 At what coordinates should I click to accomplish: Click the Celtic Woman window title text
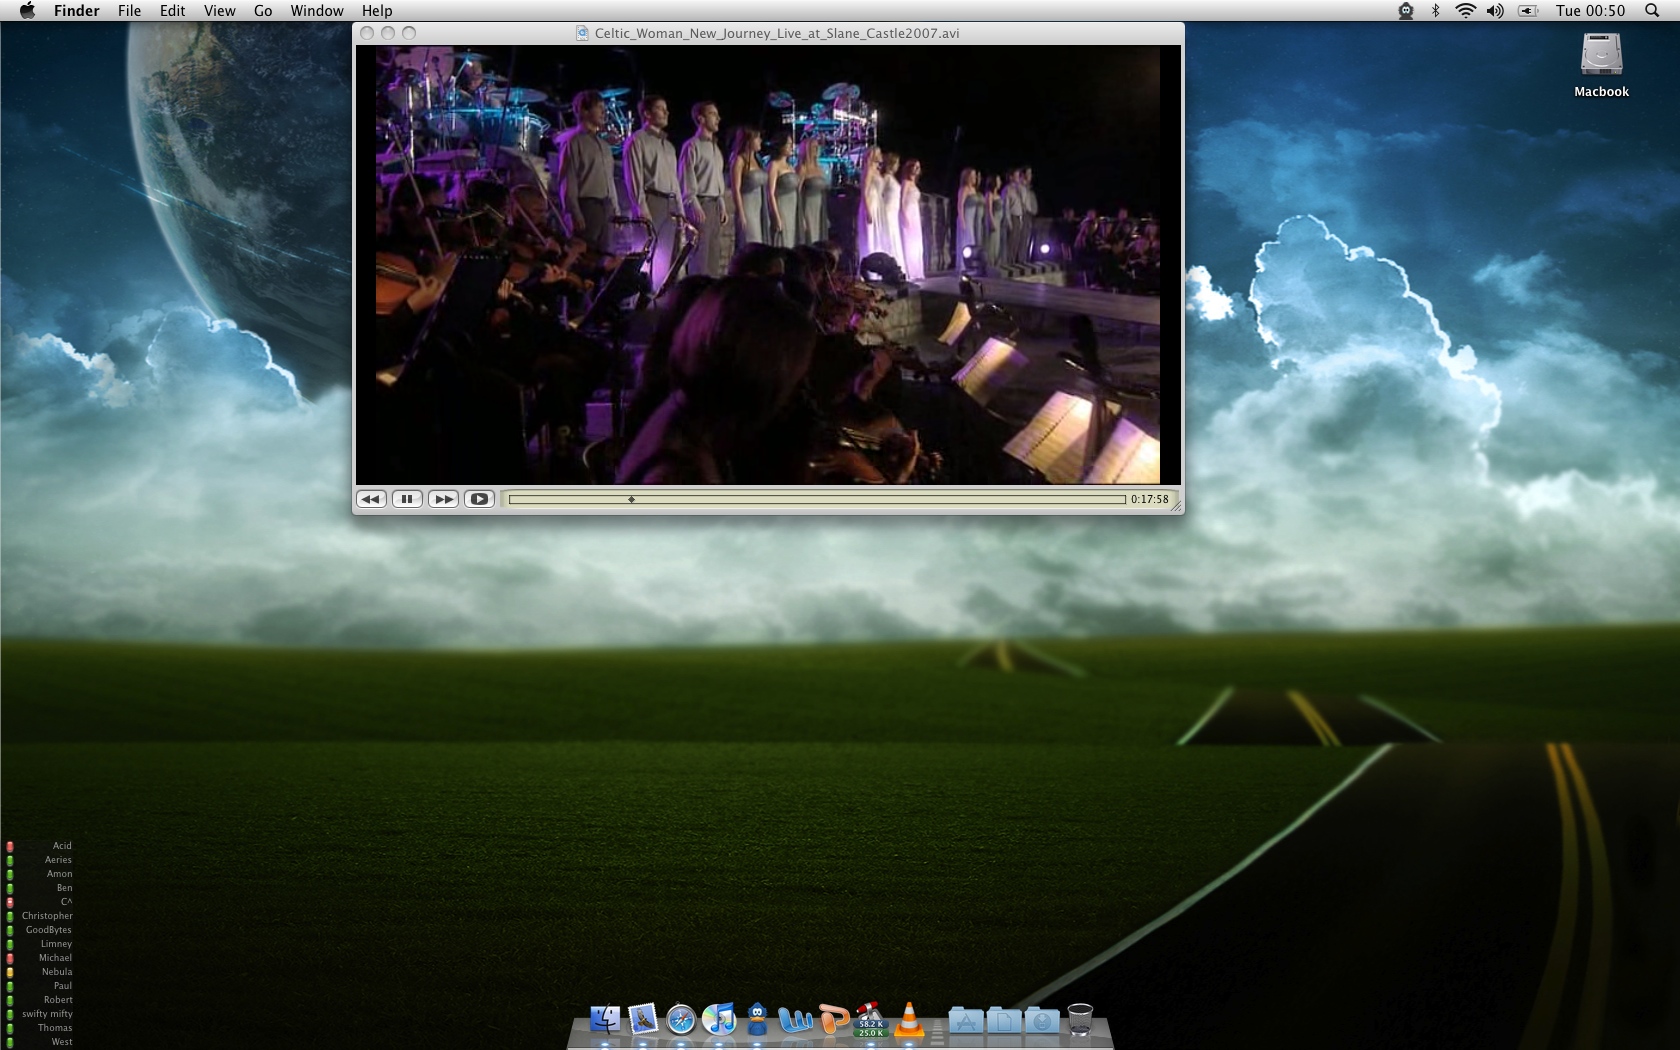pyautogui.click(x=777, y=33)
